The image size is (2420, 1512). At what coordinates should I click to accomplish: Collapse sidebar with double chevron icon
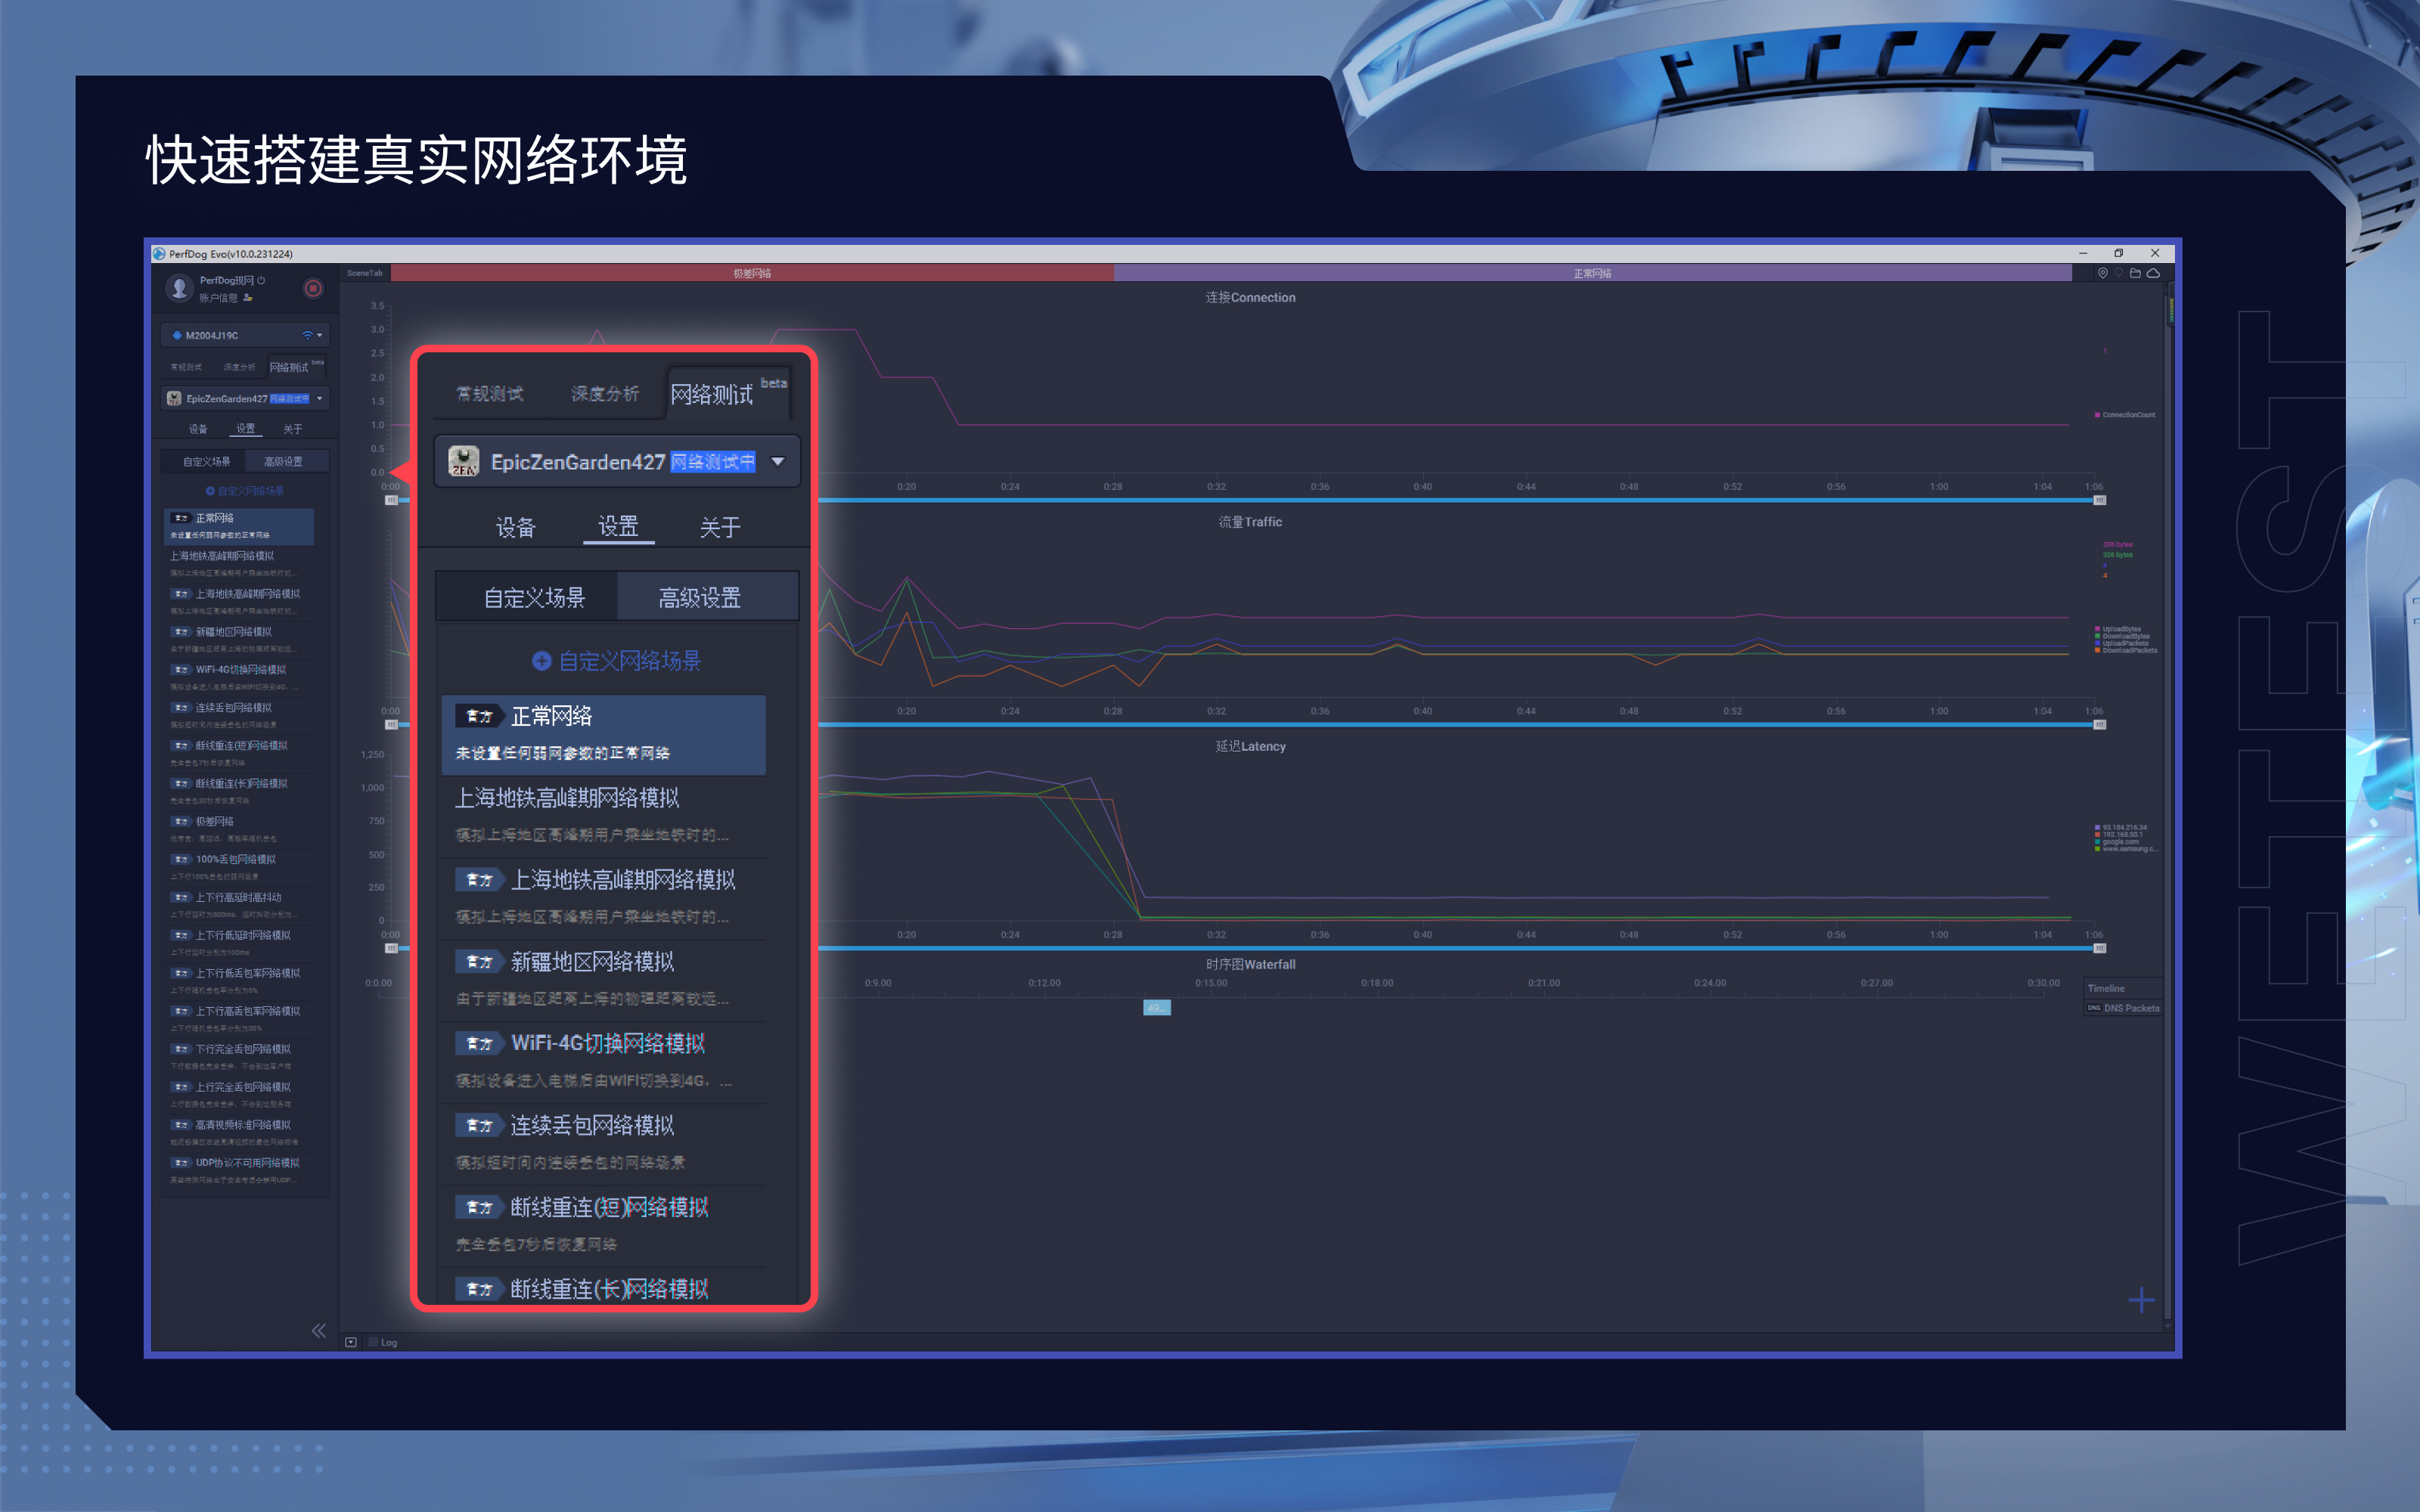point(318,1330)
